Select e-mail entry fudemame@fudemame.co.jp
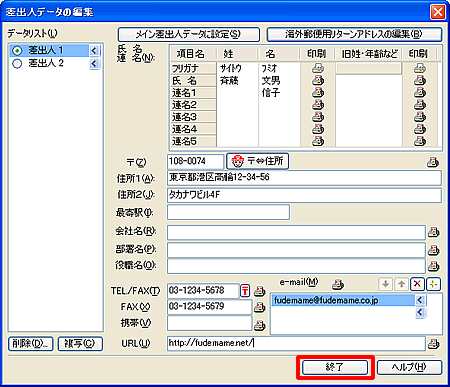Screen dimensions: 450x387 click(343, 300)
